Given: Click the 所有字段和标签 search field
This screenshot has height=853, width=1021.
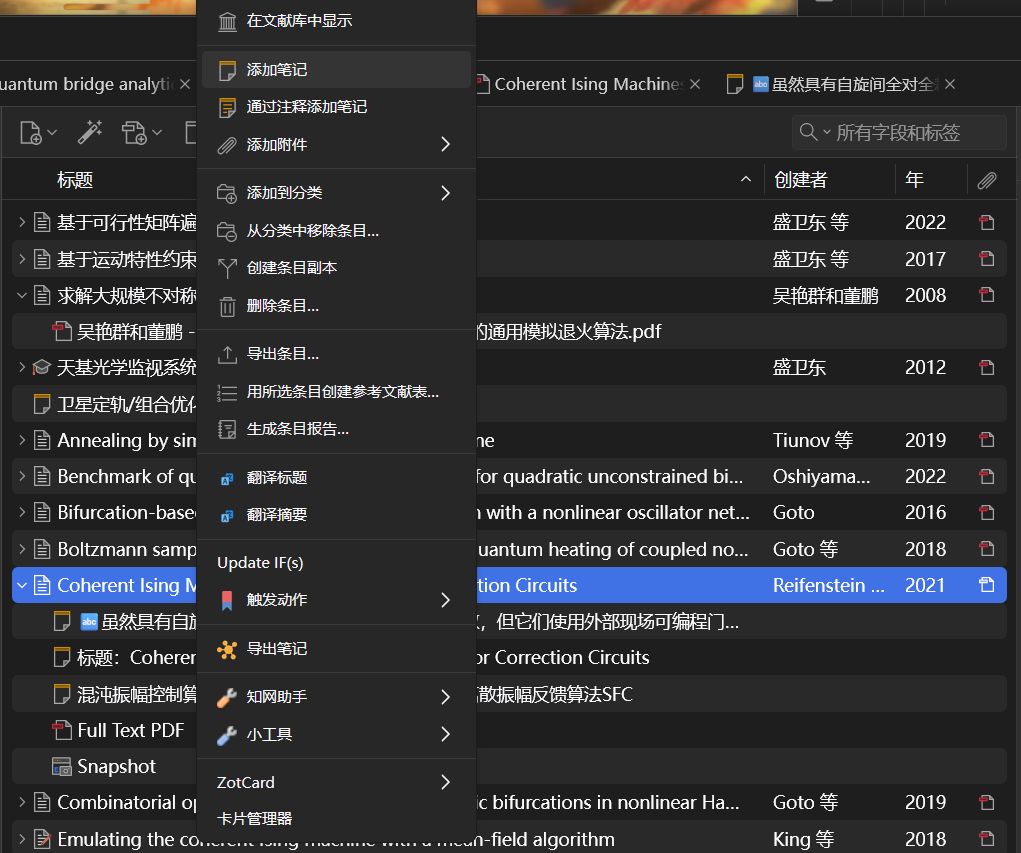Looking at the screenshot, I should tap(915, 132).
